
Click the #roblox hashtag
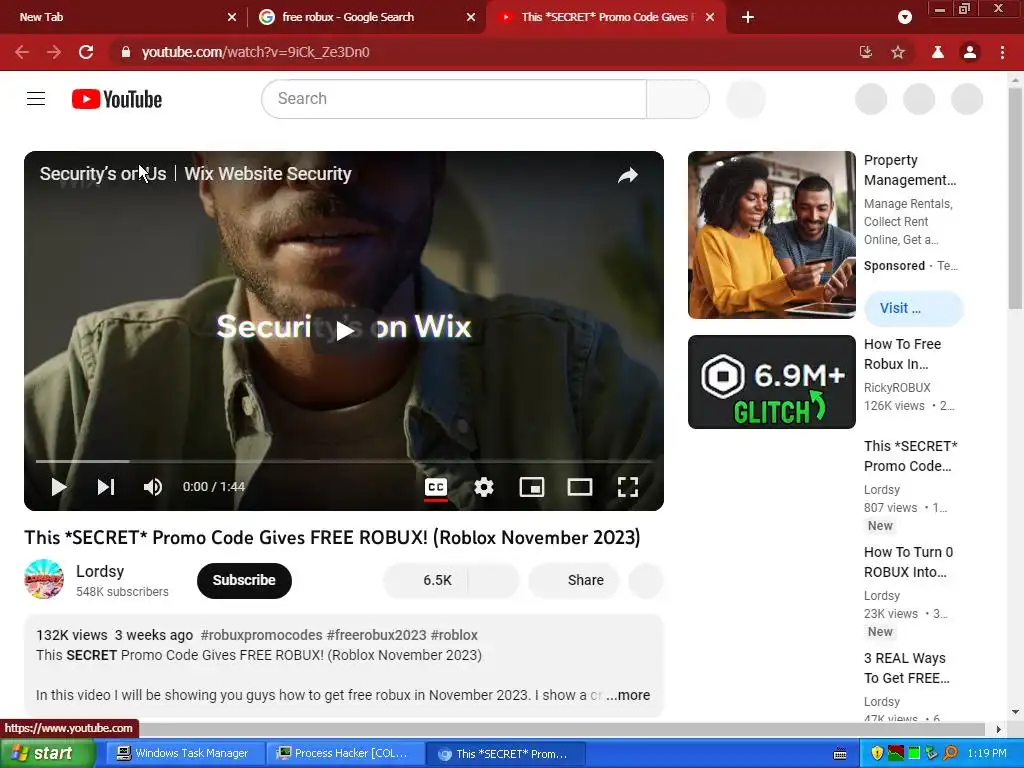tap(454, 635)
